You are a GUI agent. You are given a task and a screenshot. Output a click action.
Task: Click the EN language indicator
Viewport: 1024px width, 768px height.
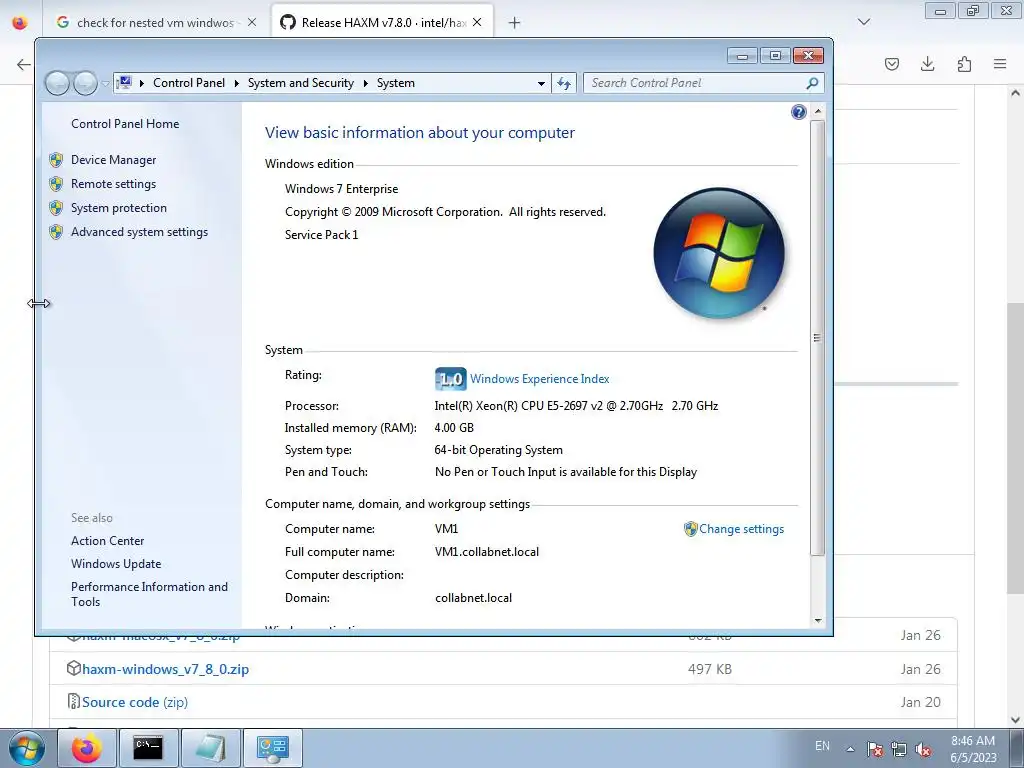point(822,746)
